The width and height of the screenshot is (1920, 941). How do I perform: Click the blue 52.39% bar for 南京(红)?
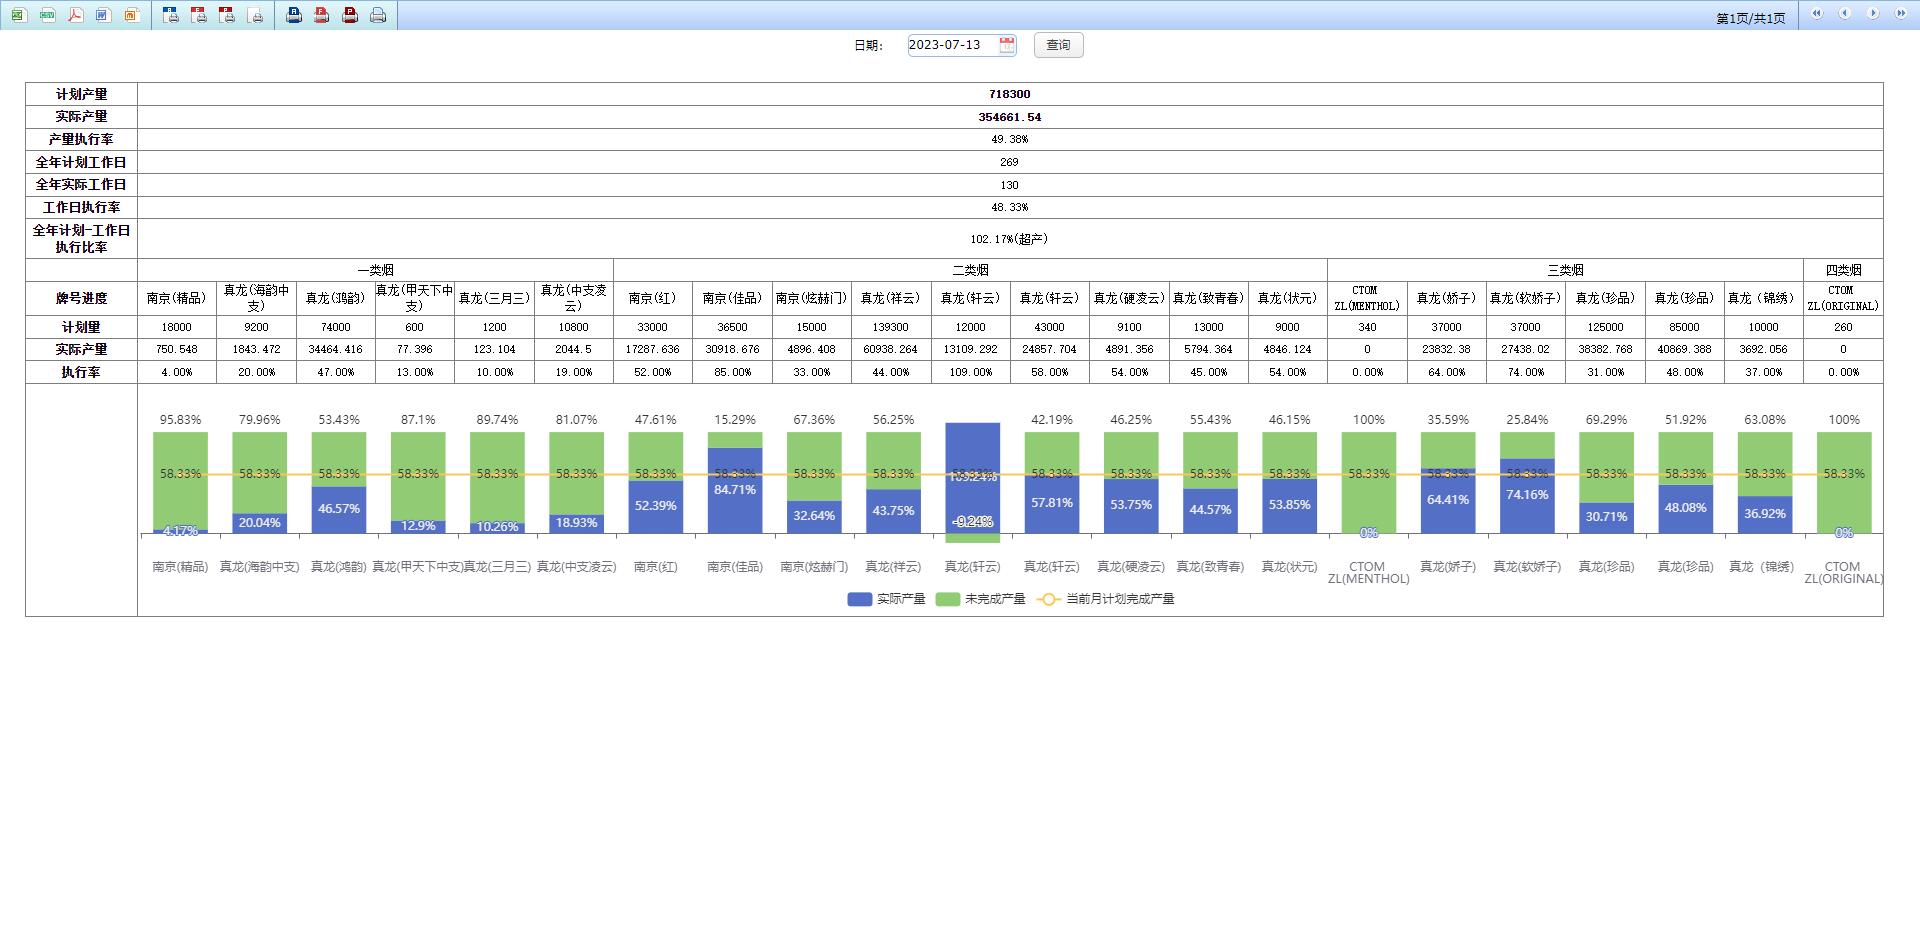click(x=656, y=507)
